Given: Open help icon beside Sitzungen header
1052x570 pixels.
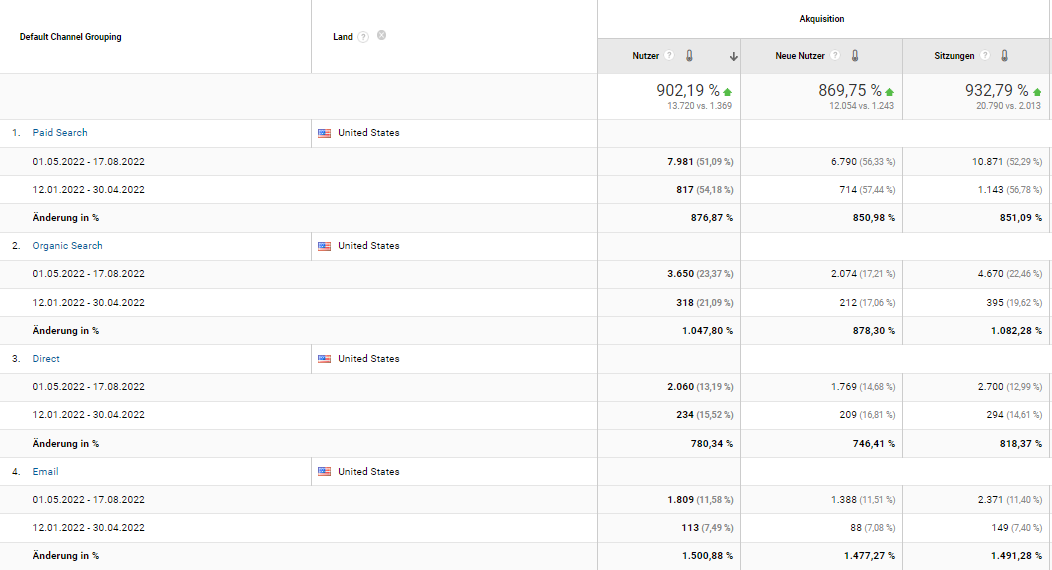Looking at the screenshot, I should (x=984, y=56).
